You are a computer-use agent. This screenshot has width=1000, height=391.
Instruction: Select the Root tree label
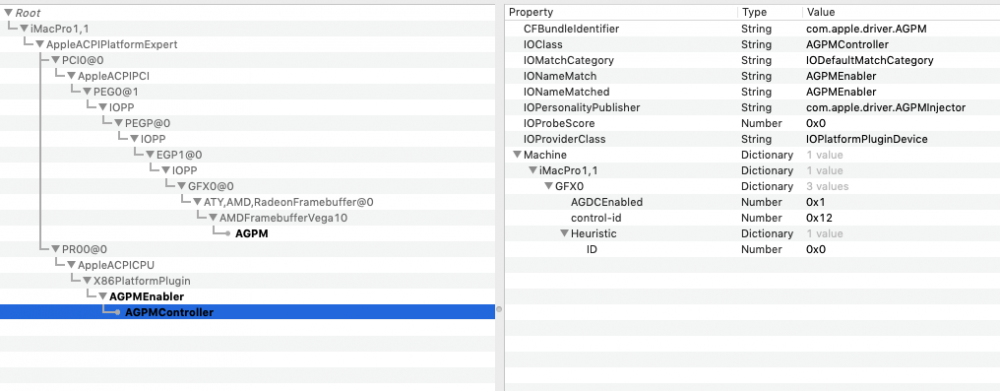(28, 13)
